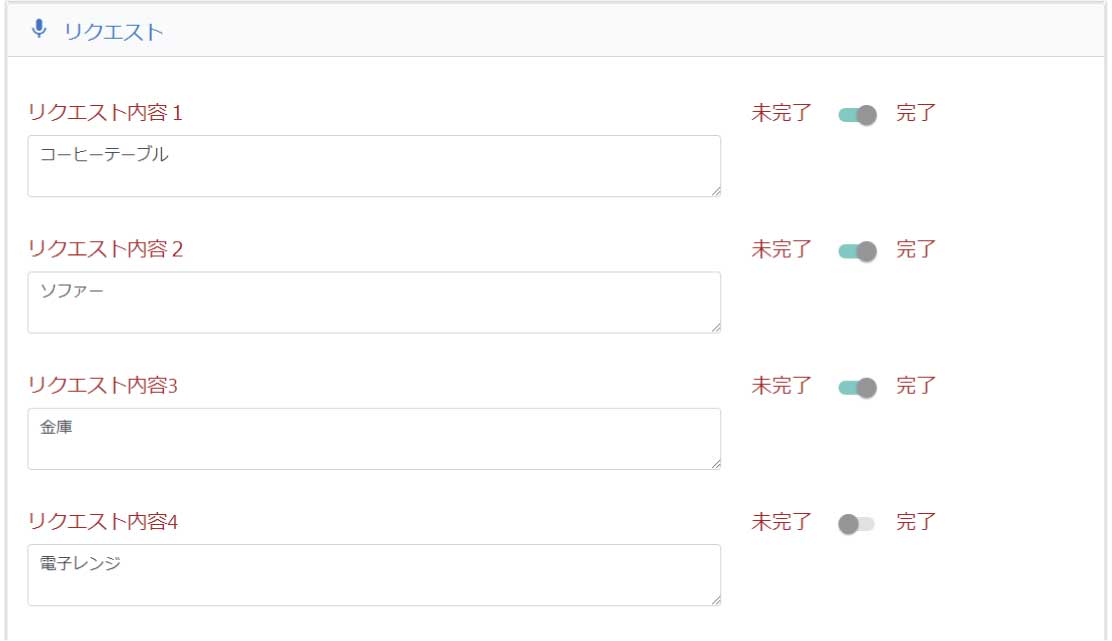Click the resize grip of コーヒーテーブル box
This screenshot has width=1112, height=641.
coord(716,191)
